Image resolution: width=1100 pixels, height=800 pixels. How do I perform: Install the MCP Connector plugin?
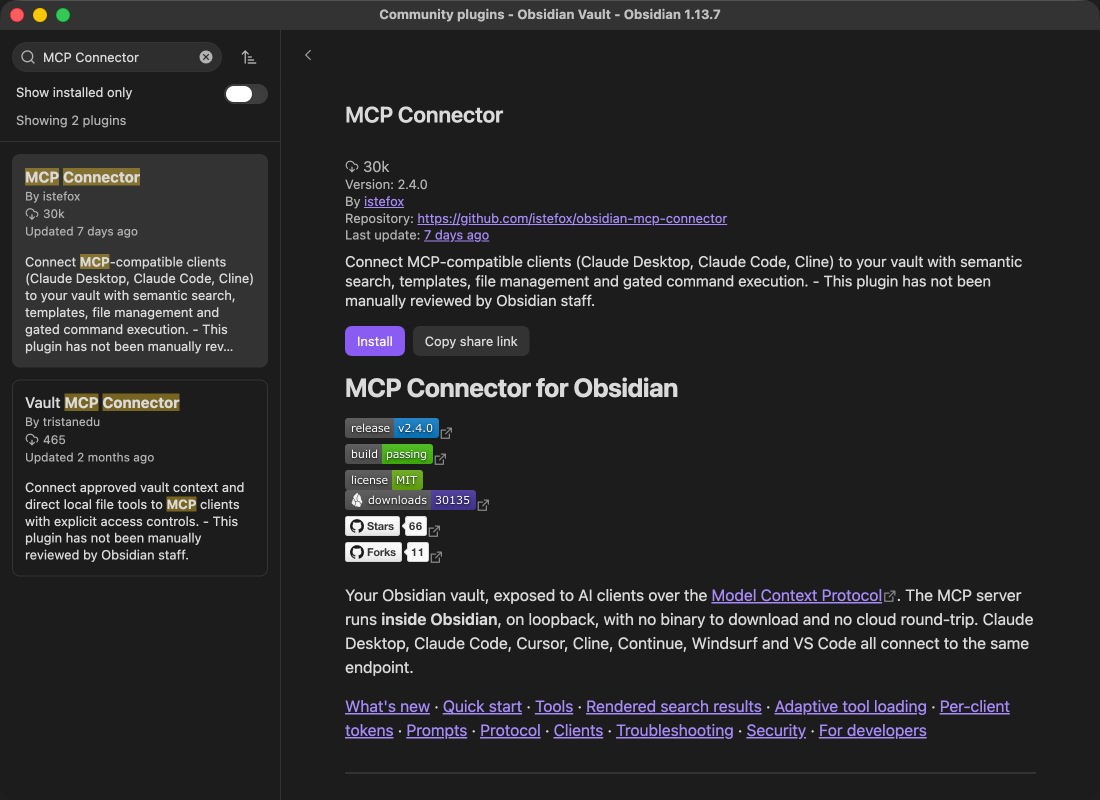[x=375, y=341]
